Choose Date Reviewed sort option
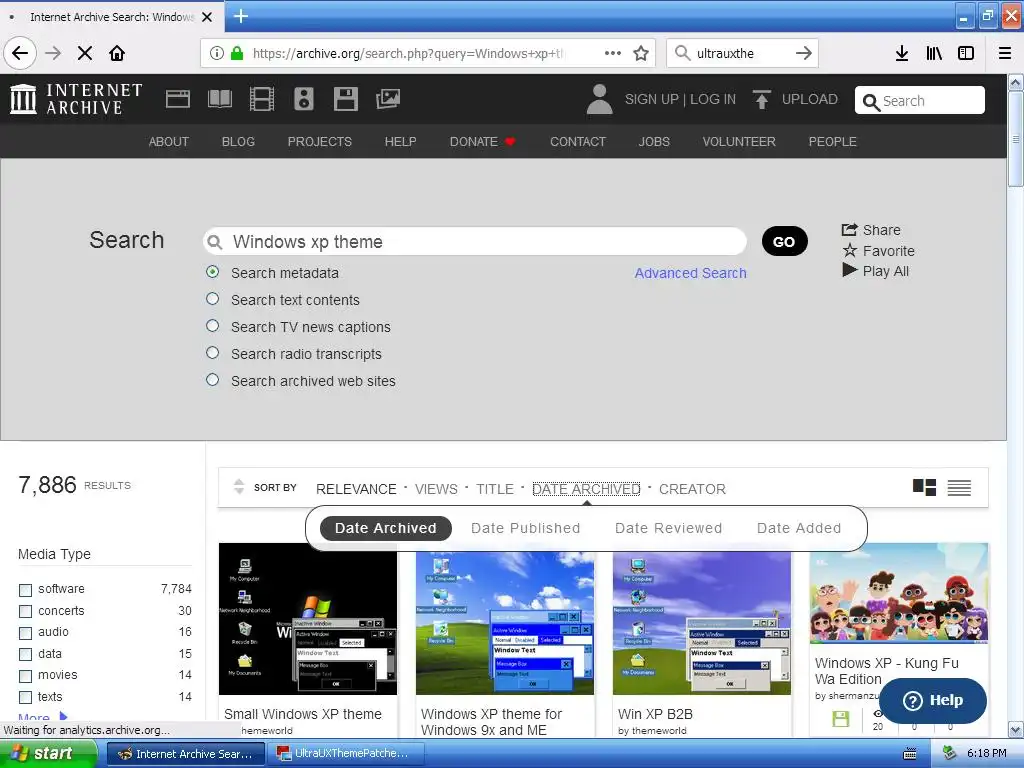This screenshot has width=1024, height=768. point(669,528)
